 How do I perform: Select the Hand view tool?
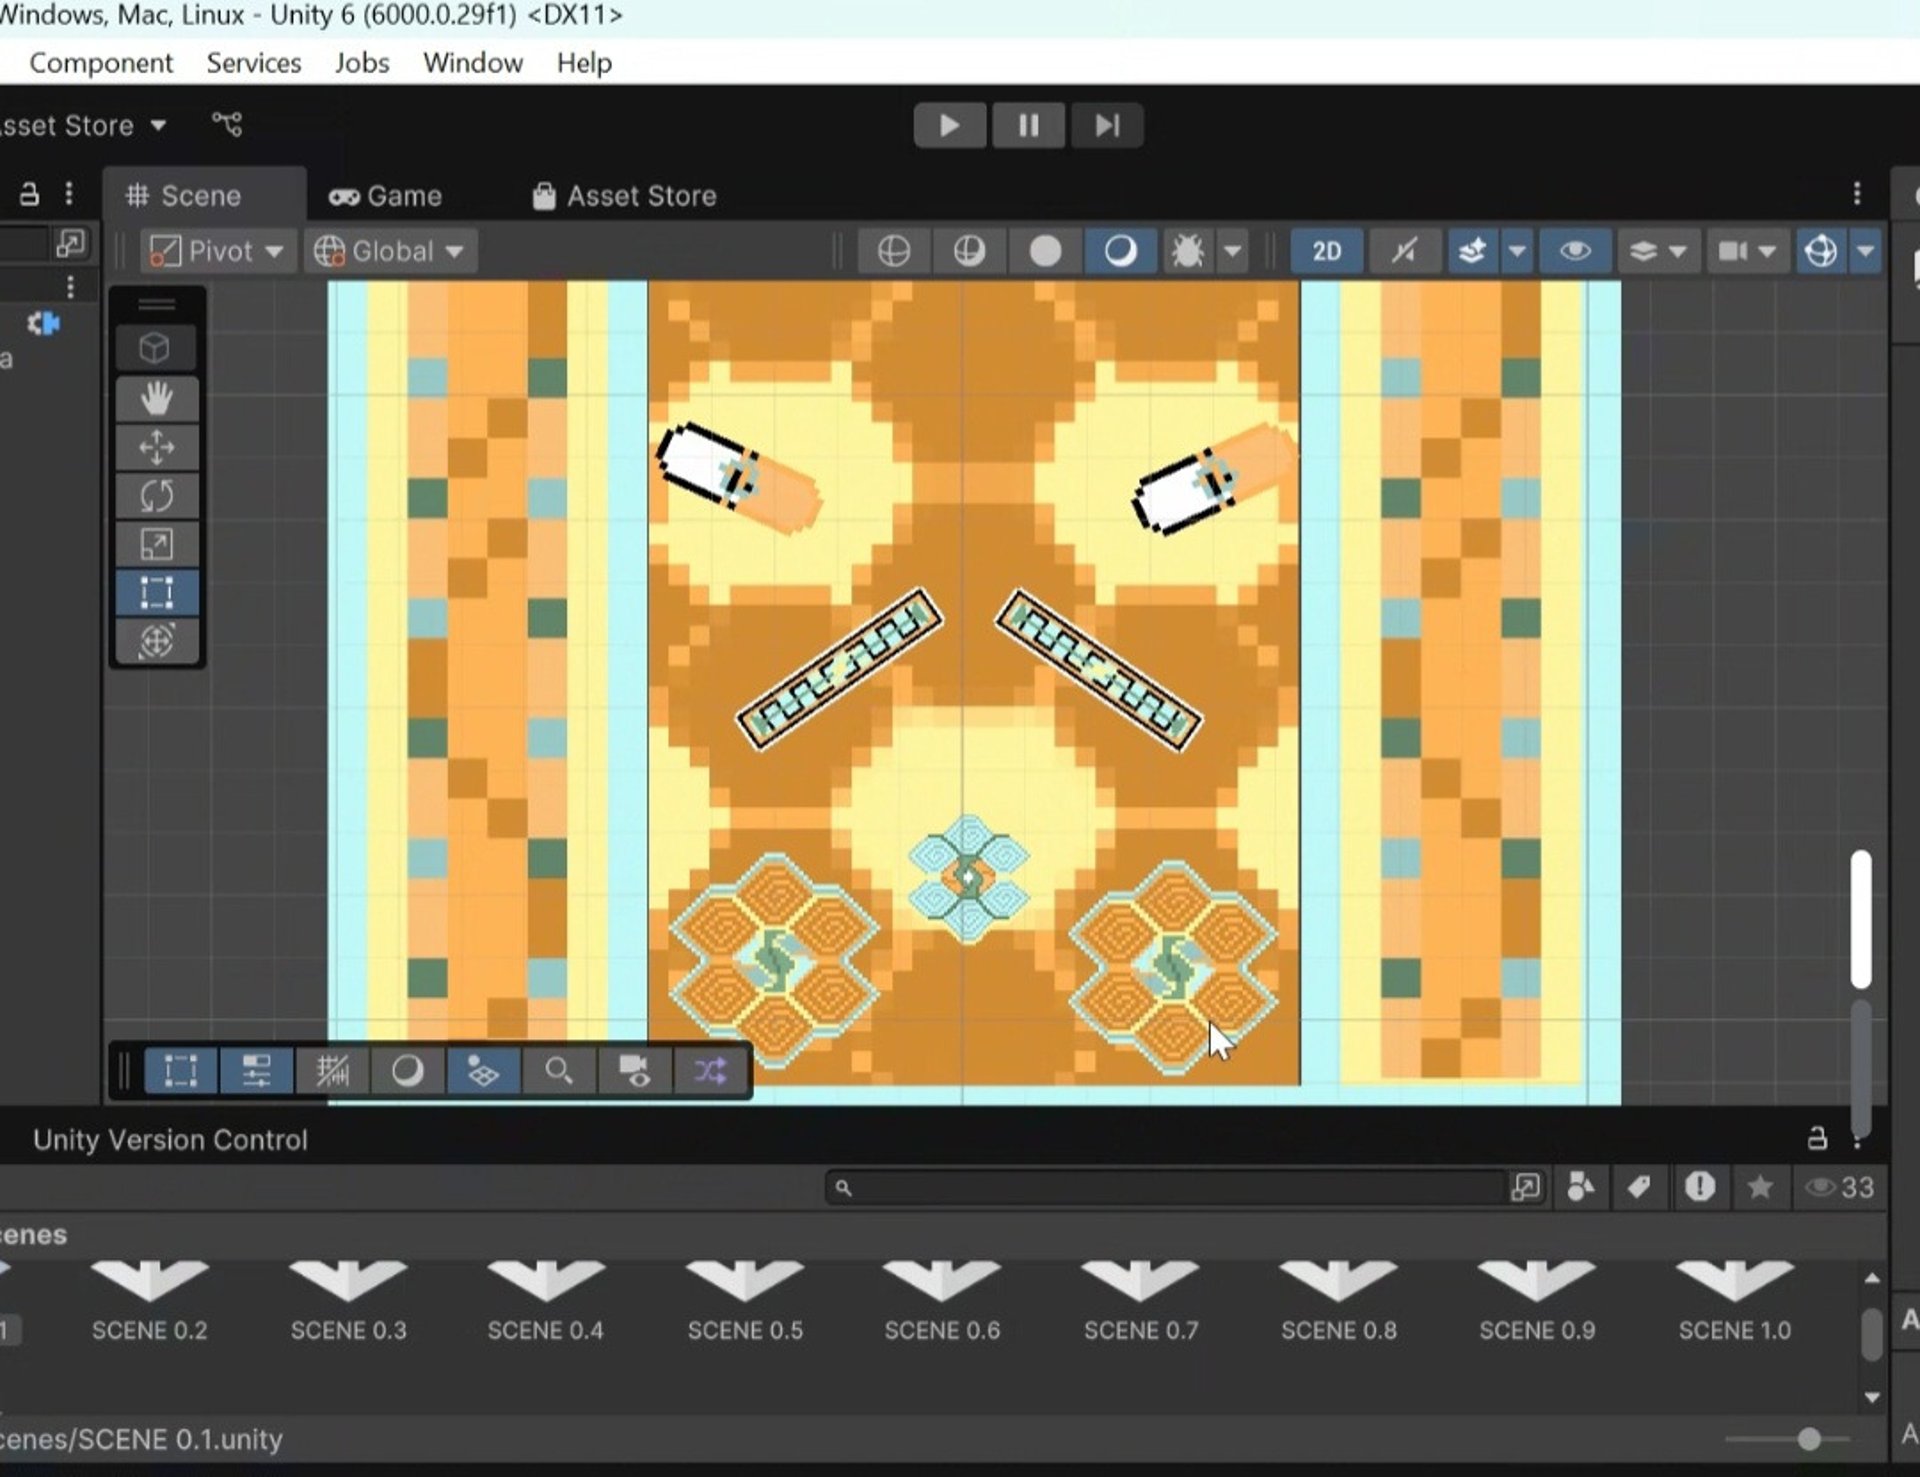point(156,399)
